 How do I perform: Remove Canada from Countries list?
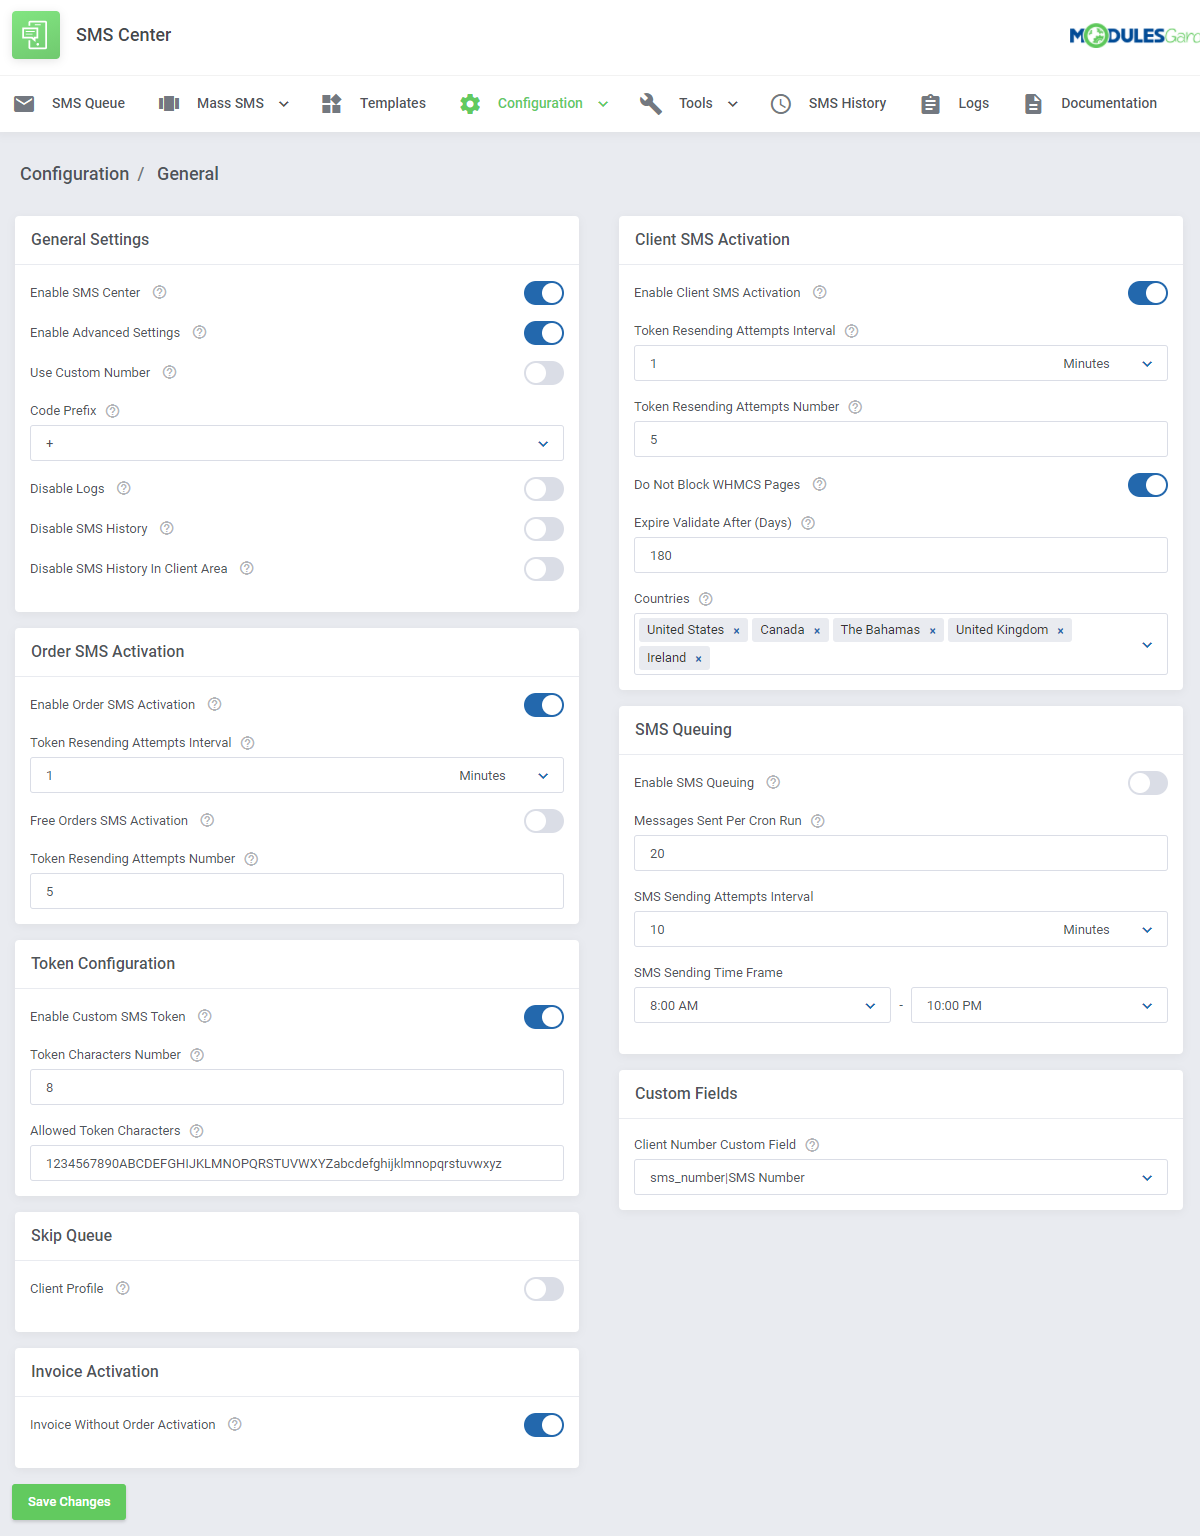817,631
